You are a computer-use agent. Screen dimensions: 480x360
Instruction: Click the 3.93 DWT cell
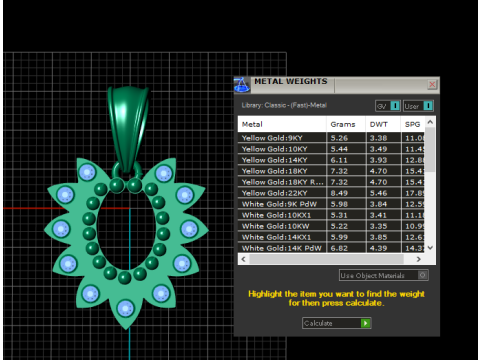[383, 160]
